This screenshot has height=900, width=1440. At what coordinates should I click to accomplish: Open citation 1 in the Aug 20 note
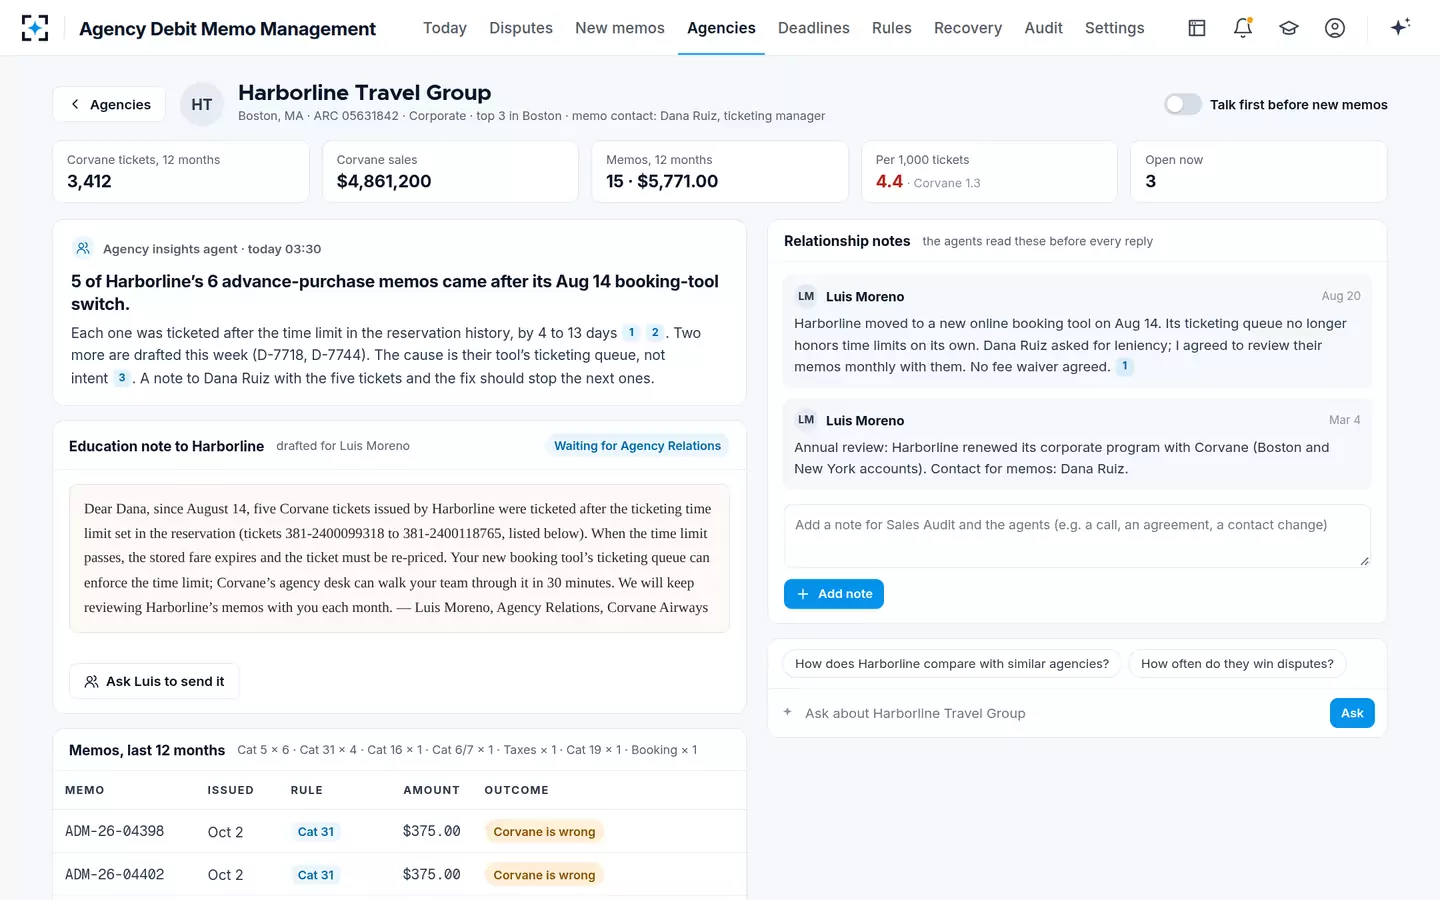click(x=1125, y=366)
